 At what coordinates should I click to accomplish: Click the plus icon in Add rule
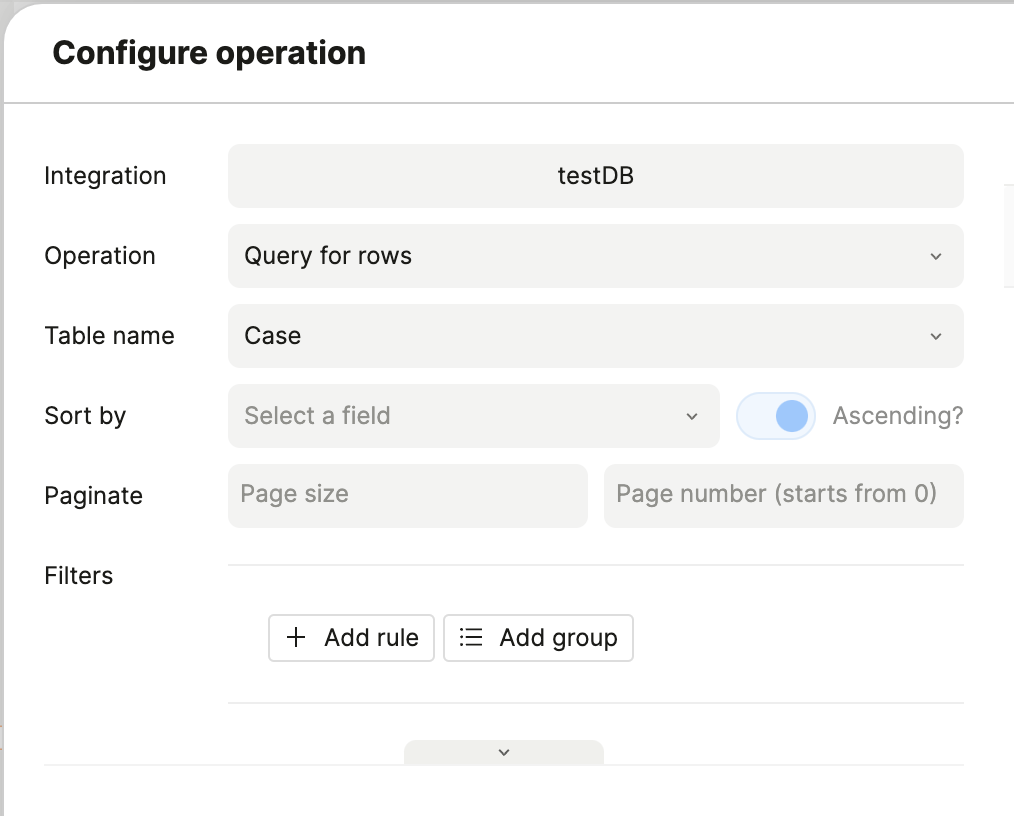tap(296, 638)
